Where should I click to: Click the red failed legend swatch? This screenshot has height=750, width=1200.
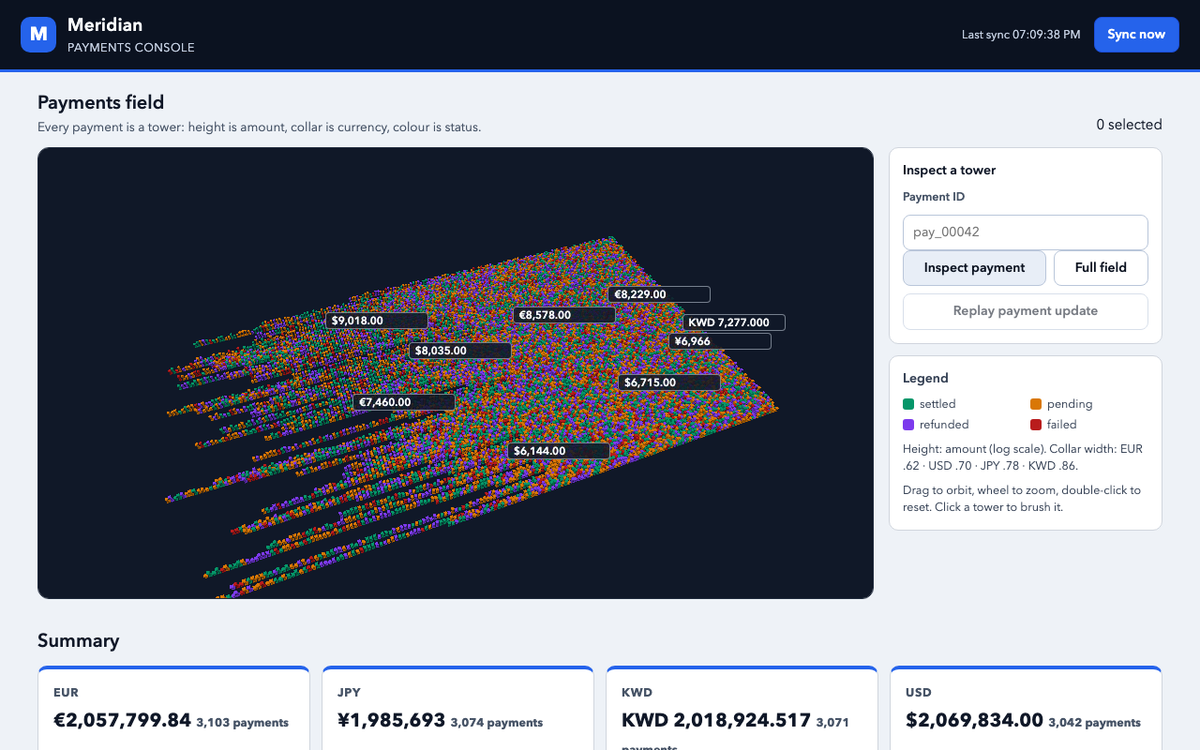(x=1035, y=425)
